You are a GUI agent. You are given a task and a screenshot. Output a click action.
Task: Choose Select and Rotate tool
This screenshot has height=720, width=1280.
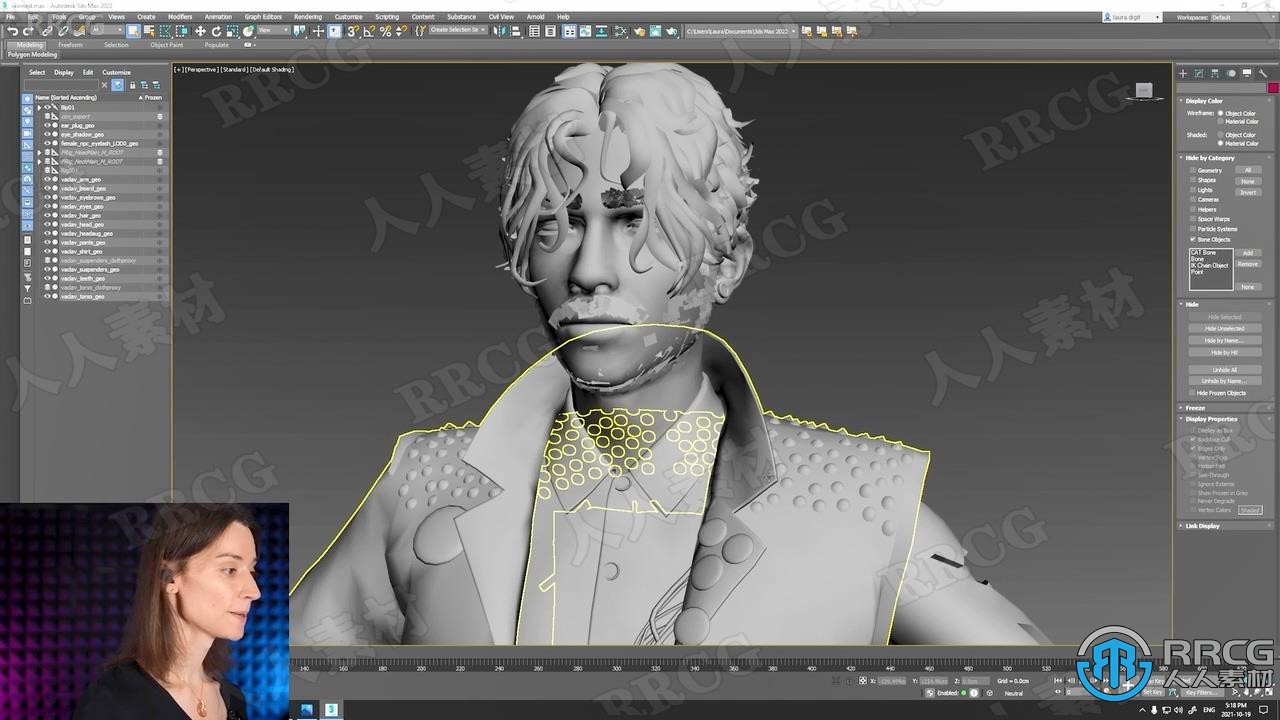click(216, 31)
